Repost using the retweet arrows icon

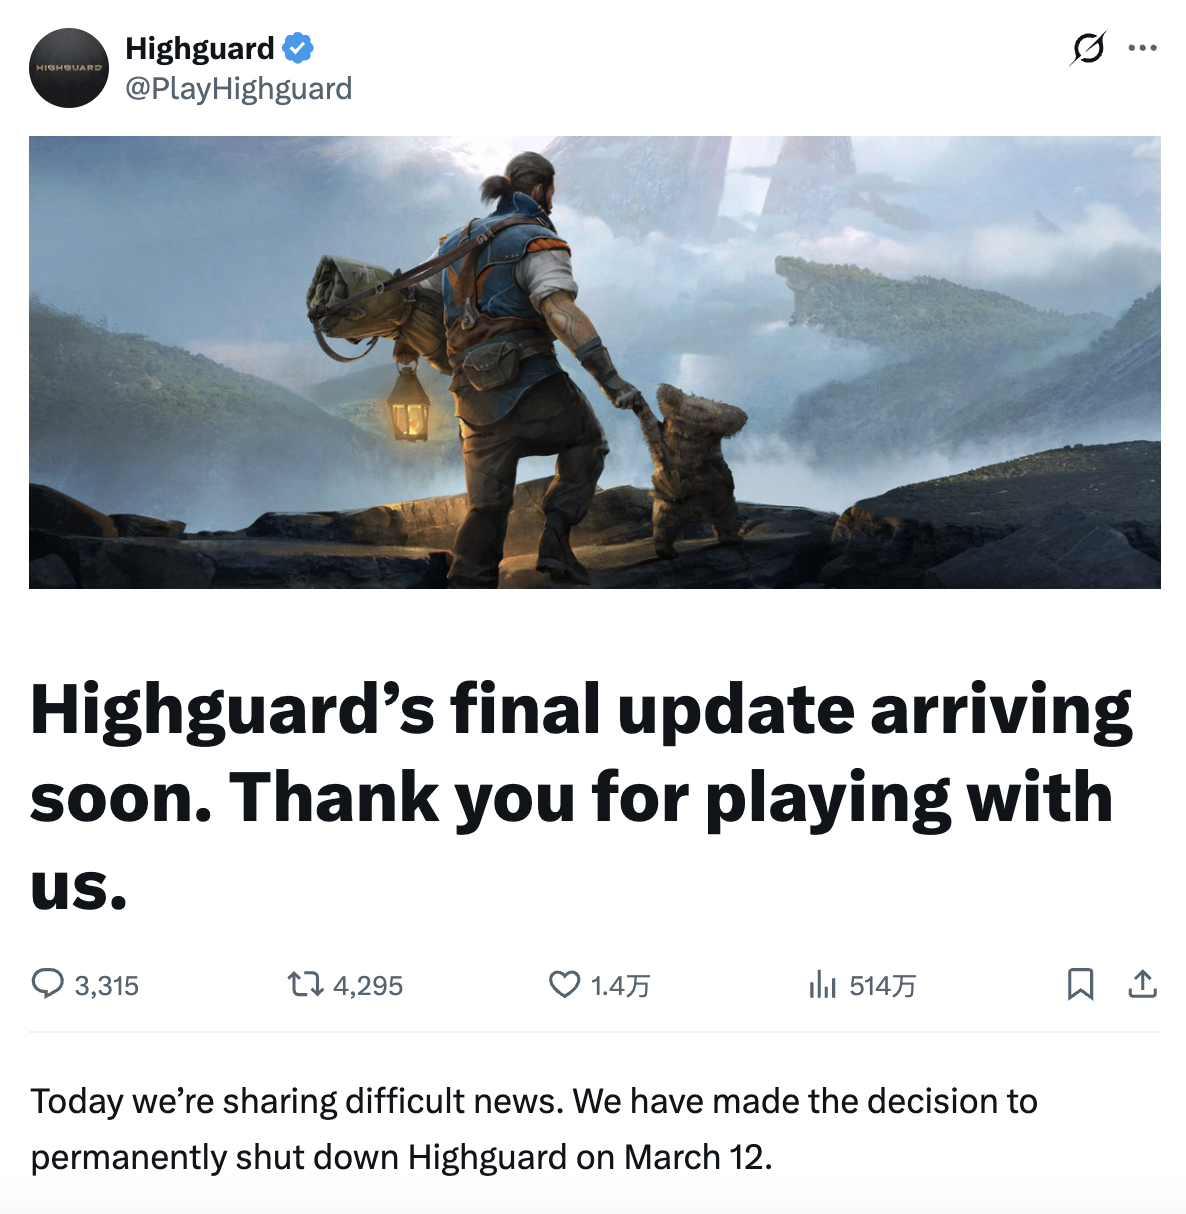[x=305, y=985]
